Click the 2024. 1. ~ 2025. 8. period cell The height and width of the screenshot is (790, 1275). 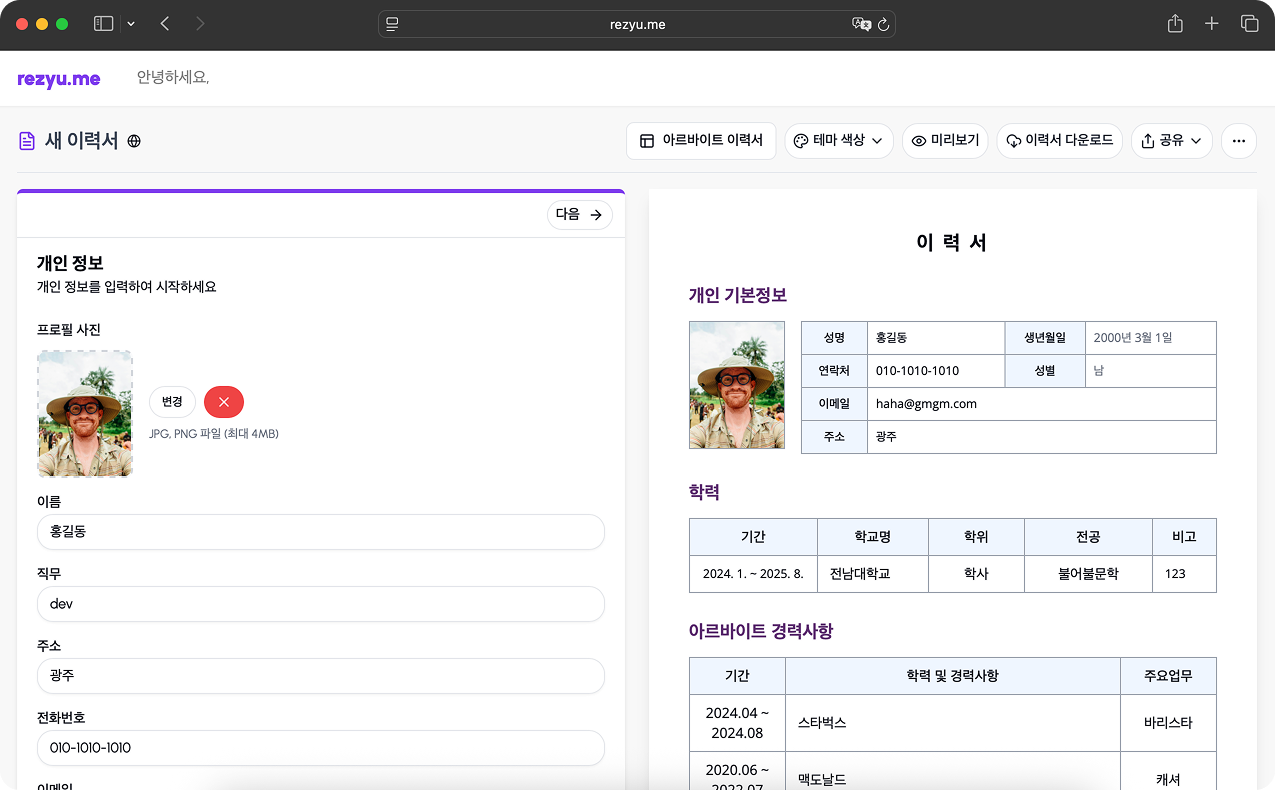tap(753, 574)
